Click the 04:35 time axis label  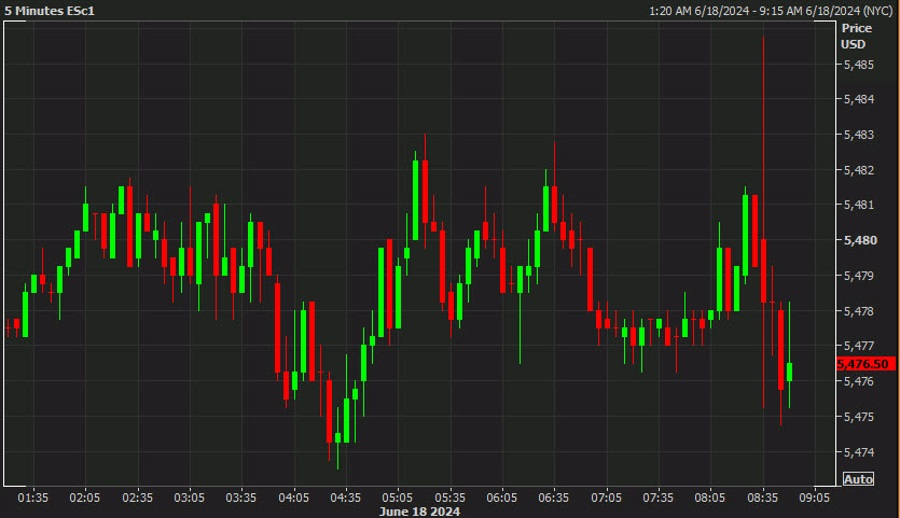click(x=346, y=497)
